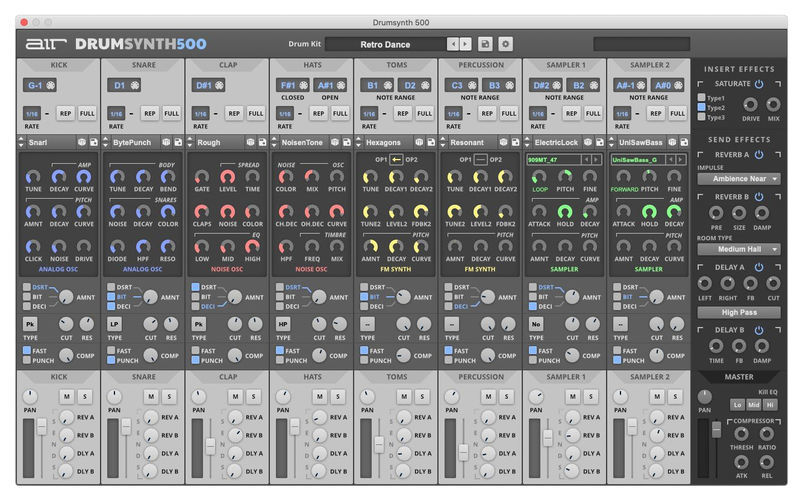Toggle the Reverb B power icon

click(x=759, y=196)
